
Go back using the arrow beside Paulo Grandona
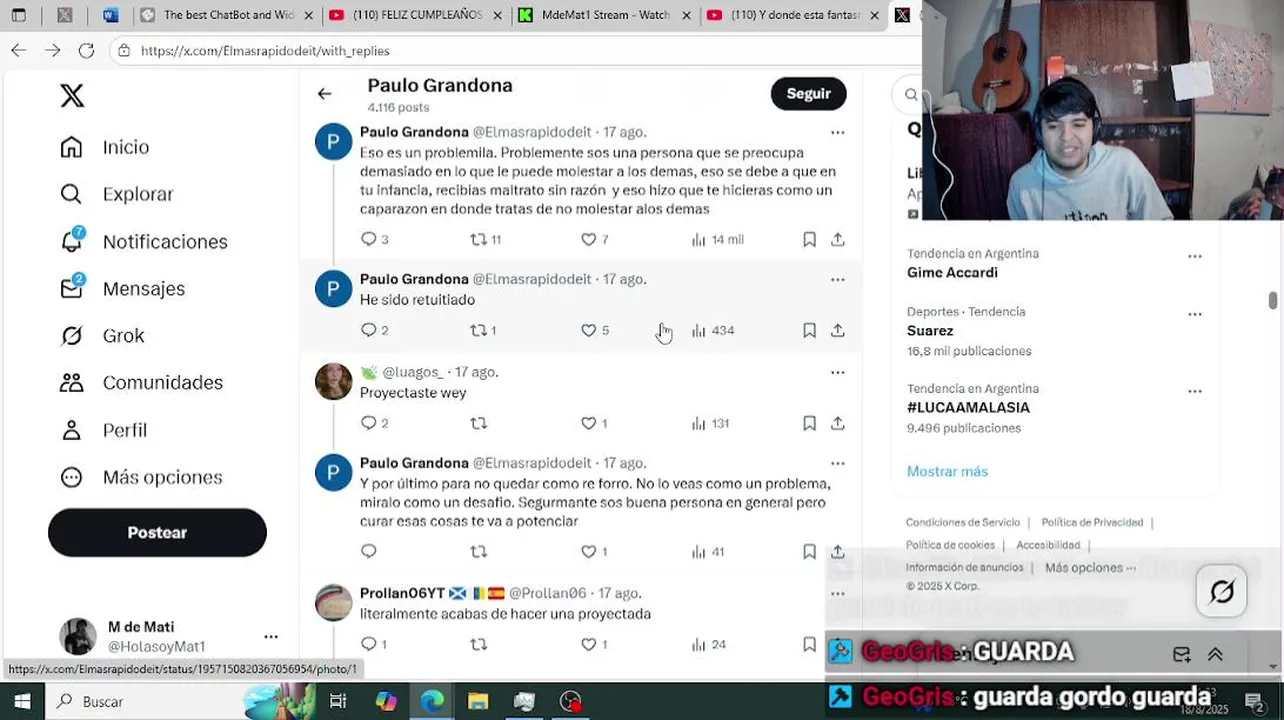point(324,94)
